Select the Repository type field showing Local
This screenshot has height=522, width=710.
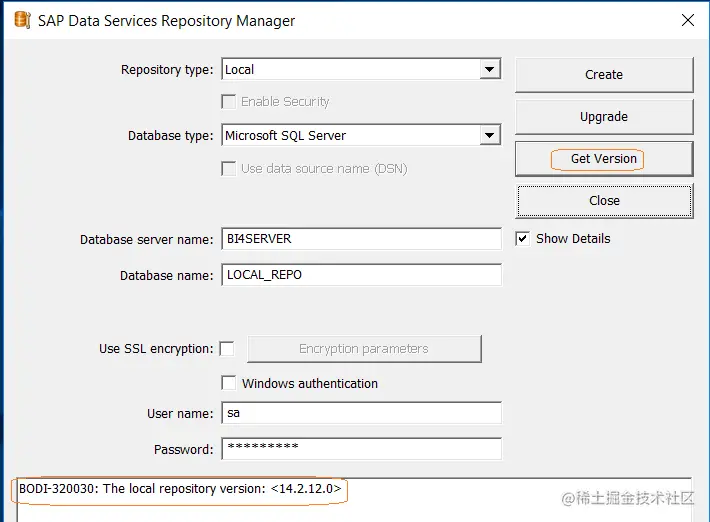coord(361,69)
